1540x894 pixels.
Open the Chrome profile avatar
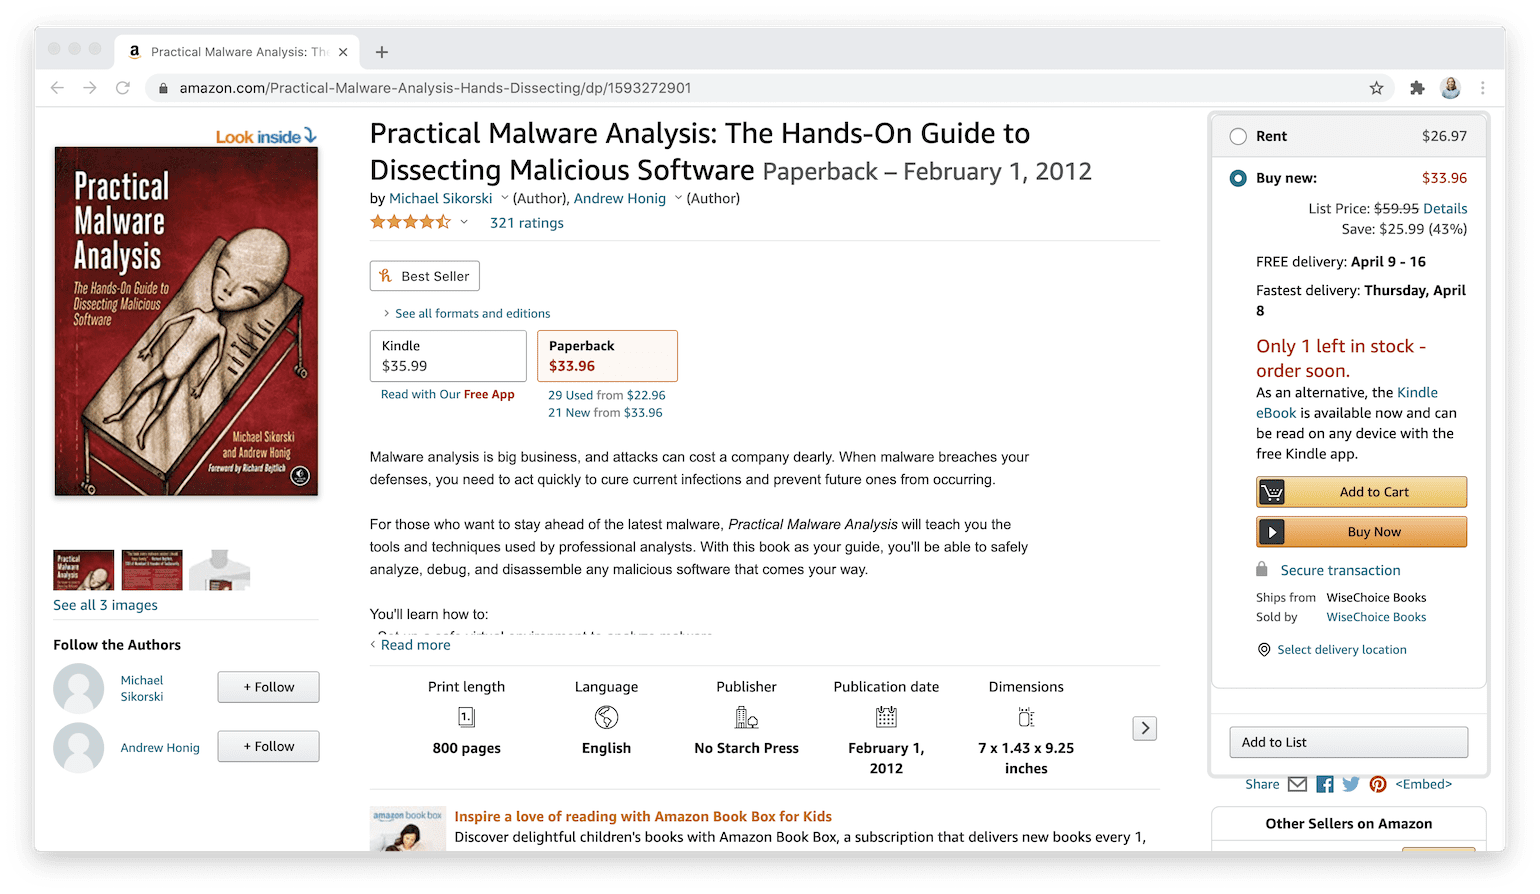(x=1450, y=88)
